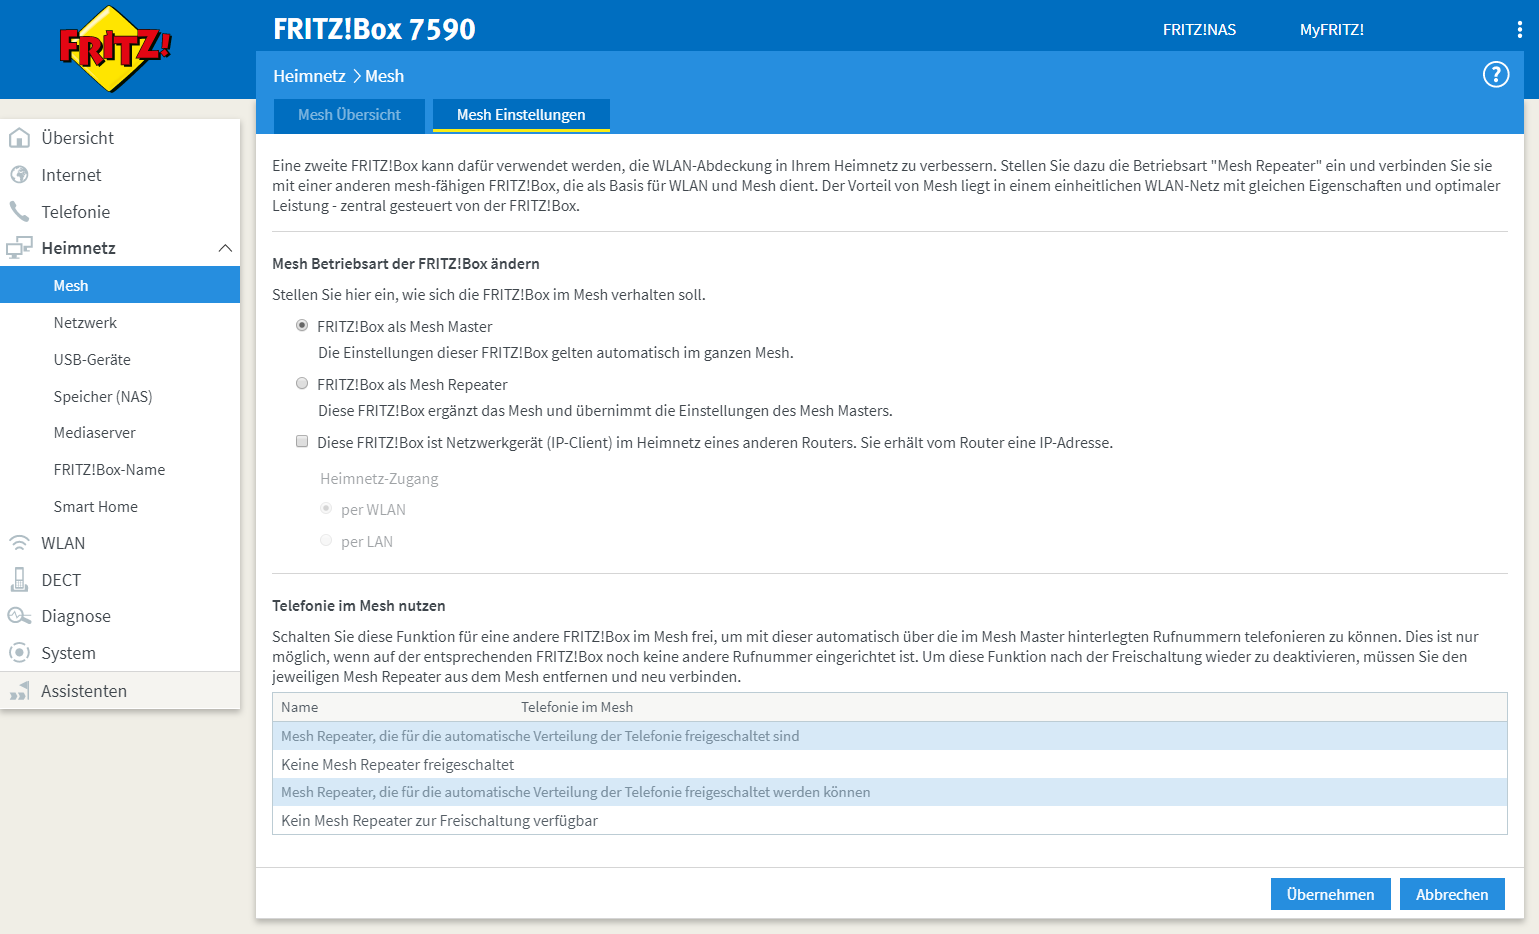This screenshot has width=1539, height=934.
Task: Switch to the Mesh Einstellungen tab
Action: point(521,115)
